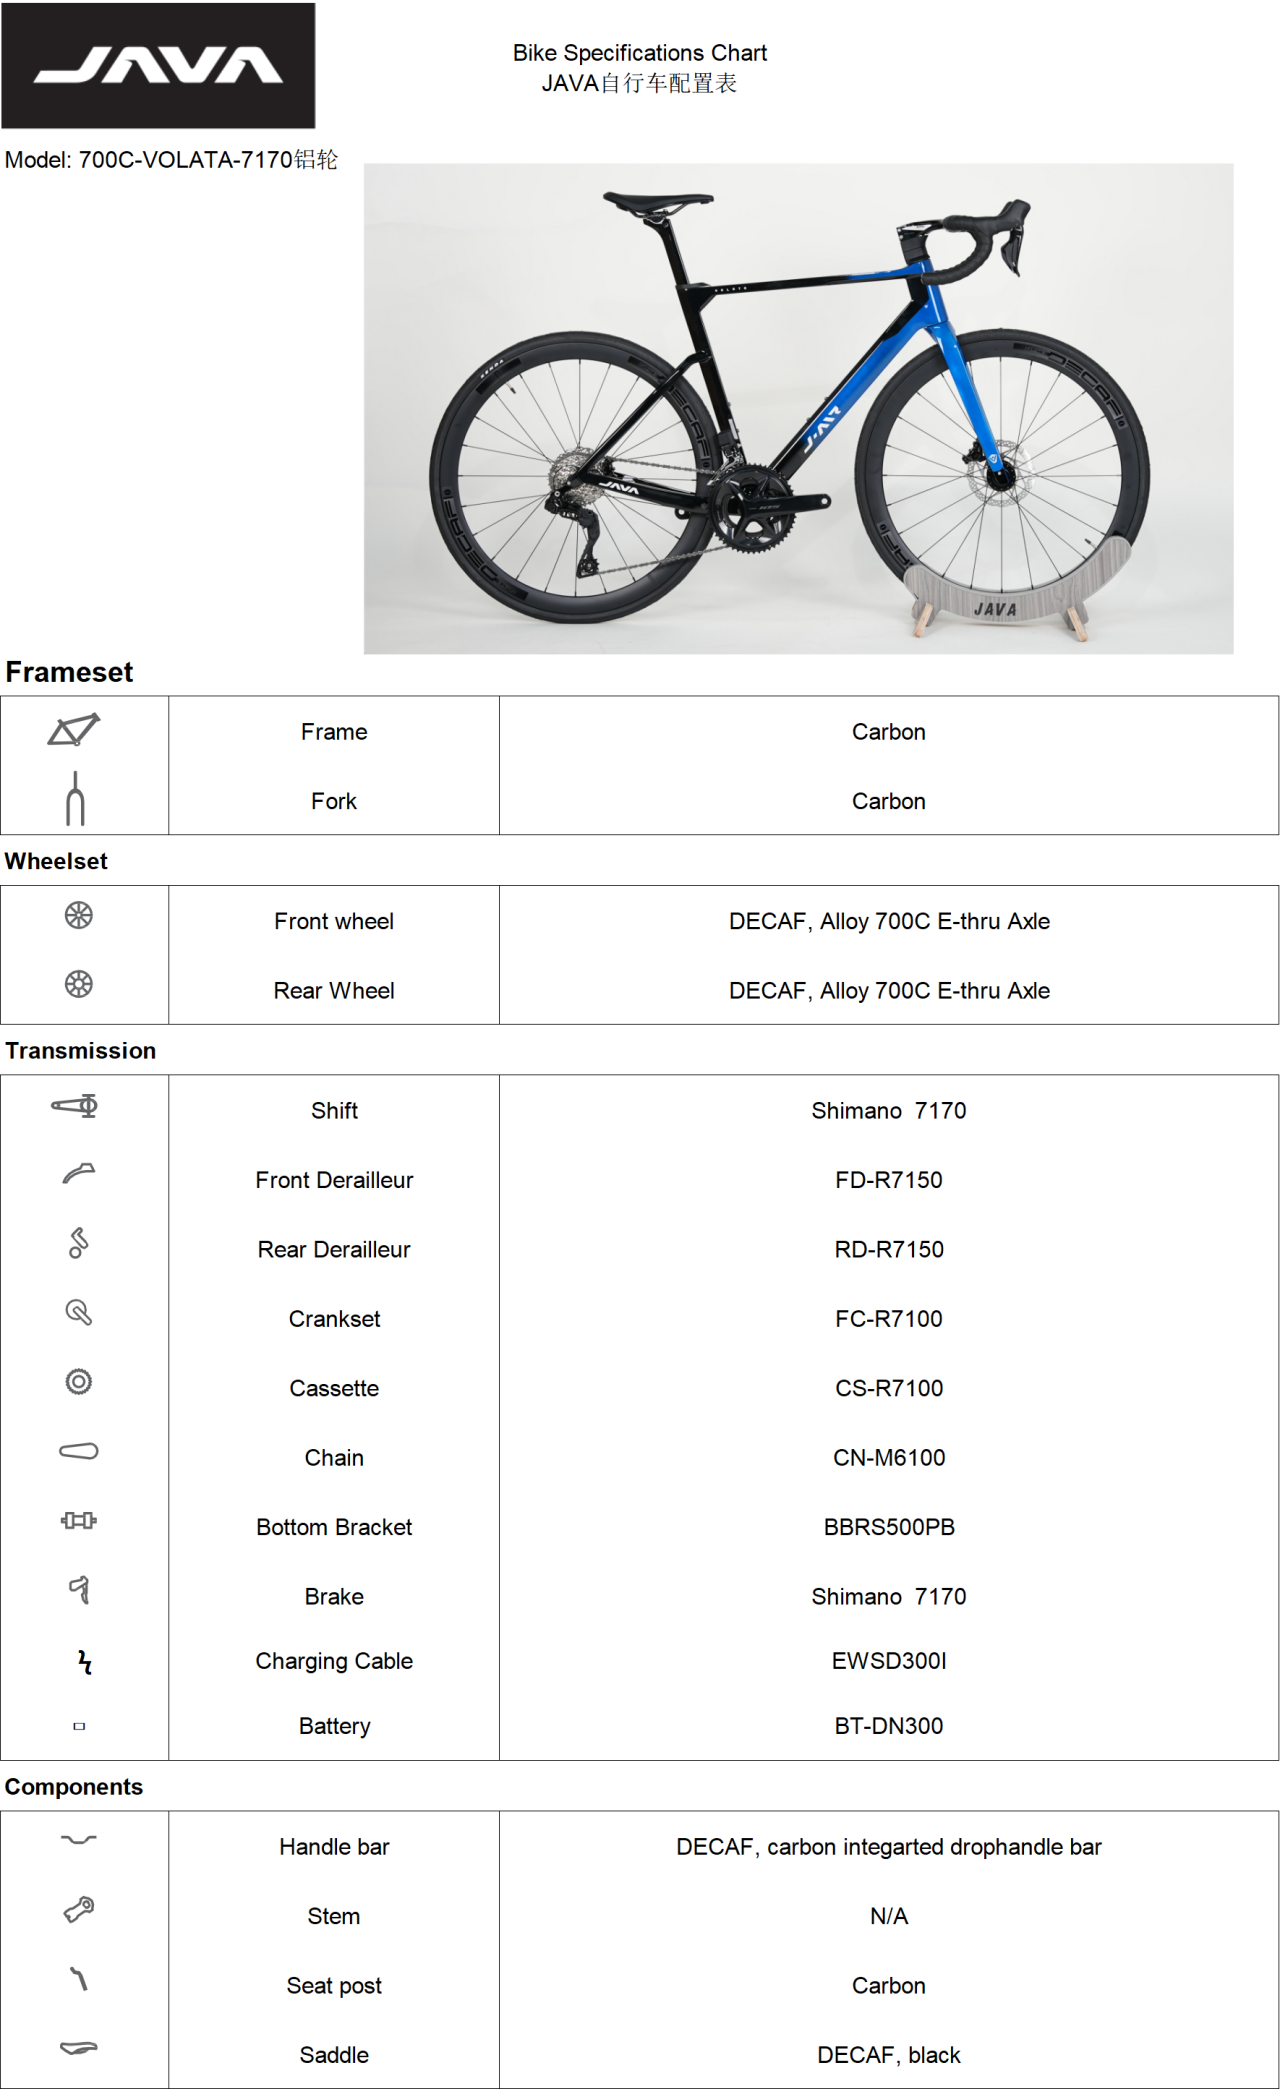Click the Bike Specifications Chart title

(639, 53)
